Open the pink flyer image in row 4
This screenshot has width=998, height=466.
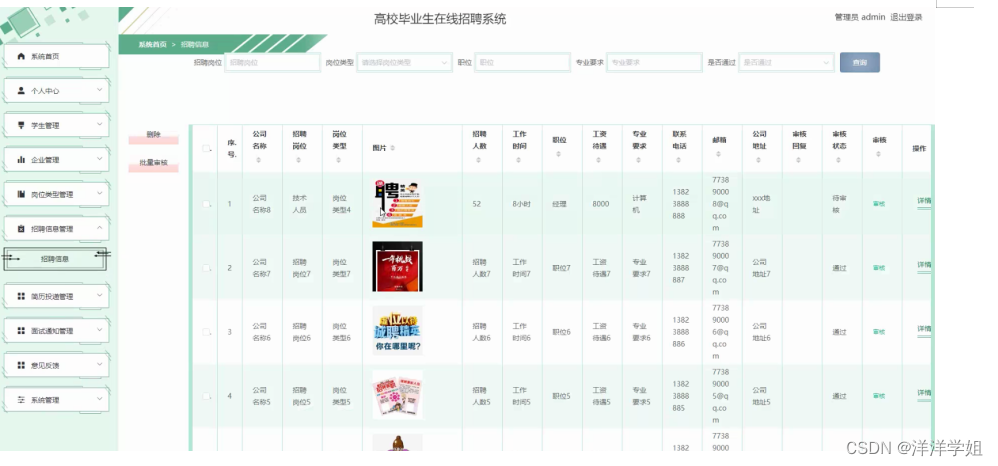397,395
